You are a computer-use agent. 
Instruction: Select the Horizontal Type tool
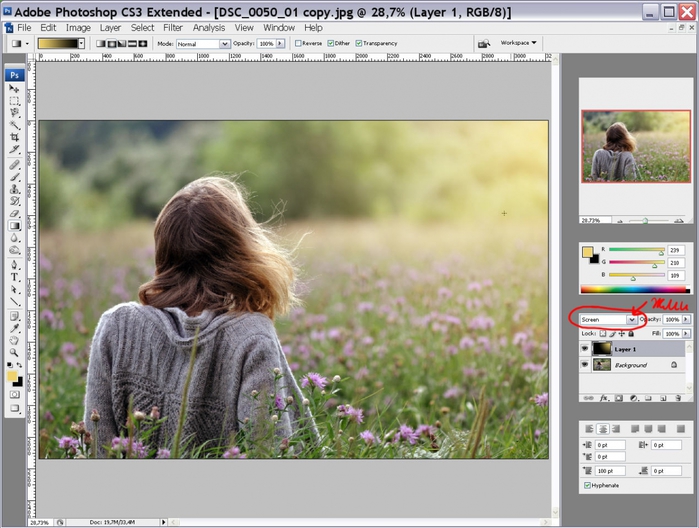(x=15, y=276)
